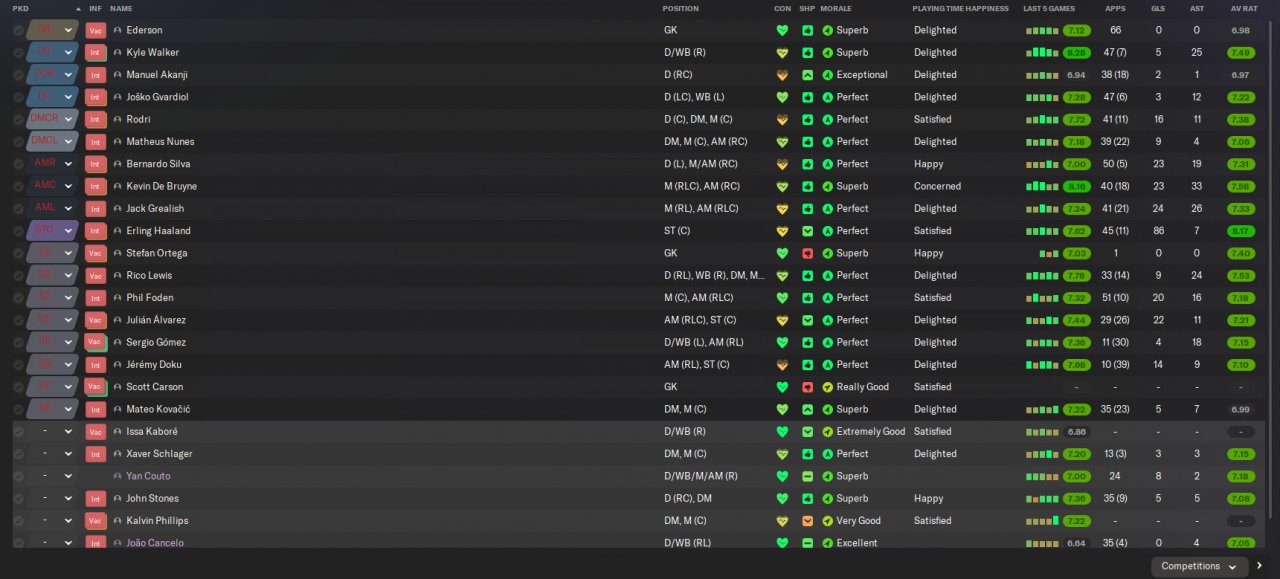Click Bernardo Silva's condition heart icon
The image size is (1280, 579).
point(782,164)
